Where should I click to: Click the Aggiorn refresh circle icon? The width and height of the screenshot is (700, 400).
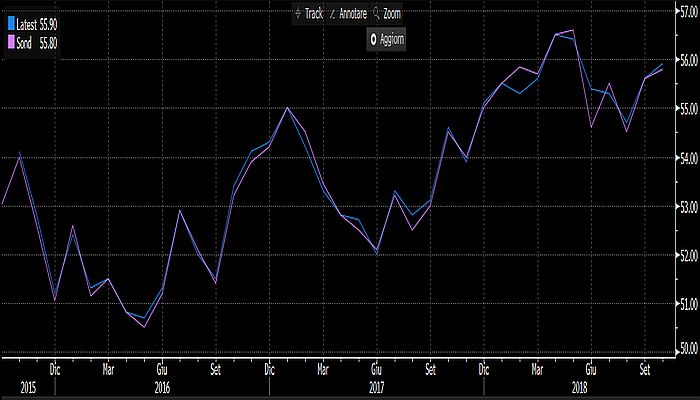pos(373,39)
